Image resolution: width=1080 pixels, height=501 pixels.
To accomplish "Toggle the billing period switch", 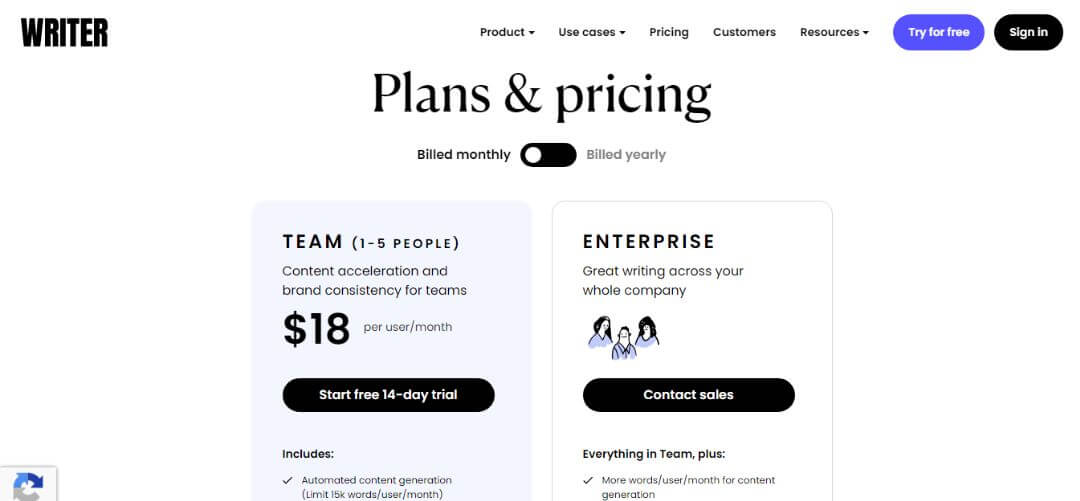I will [x=548, y=155].
